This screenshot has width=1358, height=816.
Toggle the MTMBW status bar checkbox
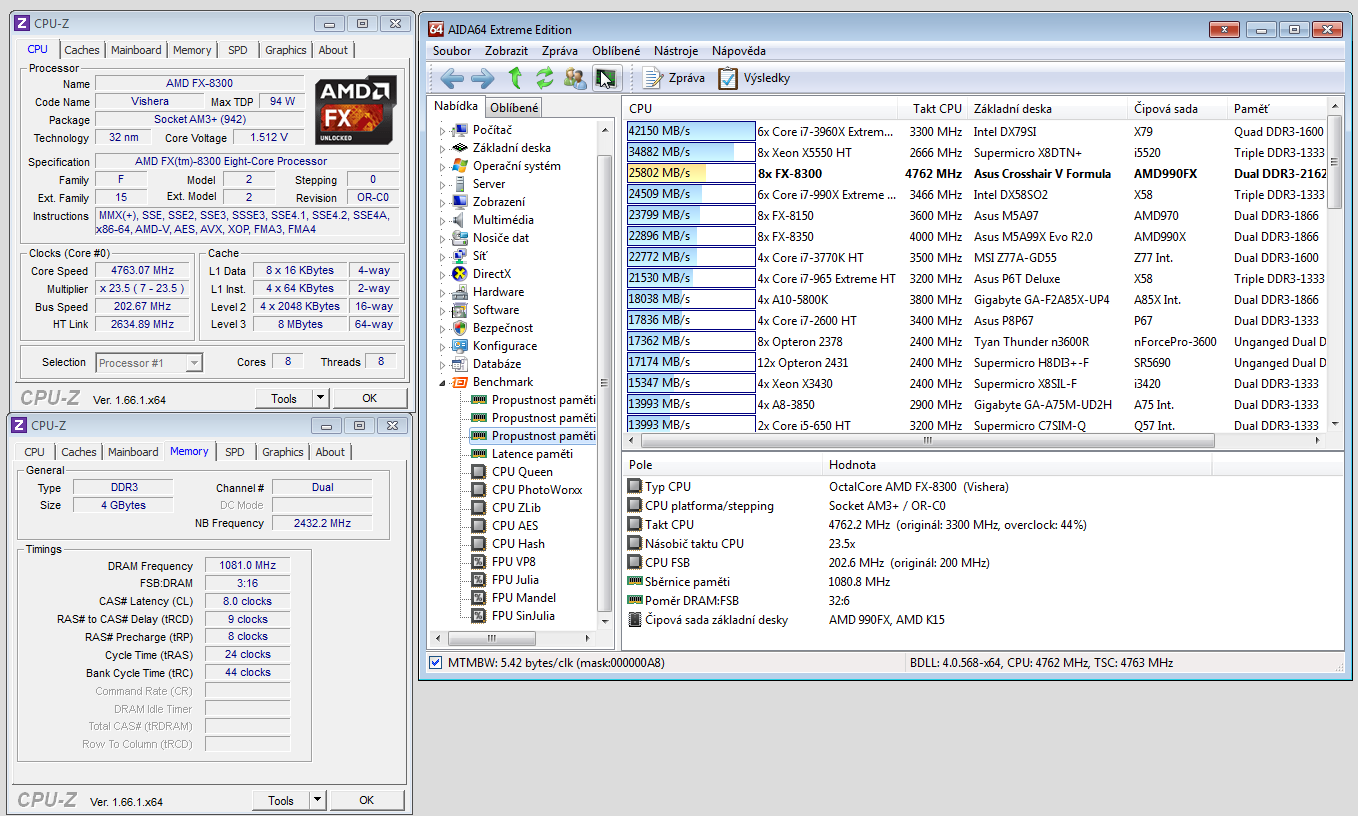[x=435, y=662]
